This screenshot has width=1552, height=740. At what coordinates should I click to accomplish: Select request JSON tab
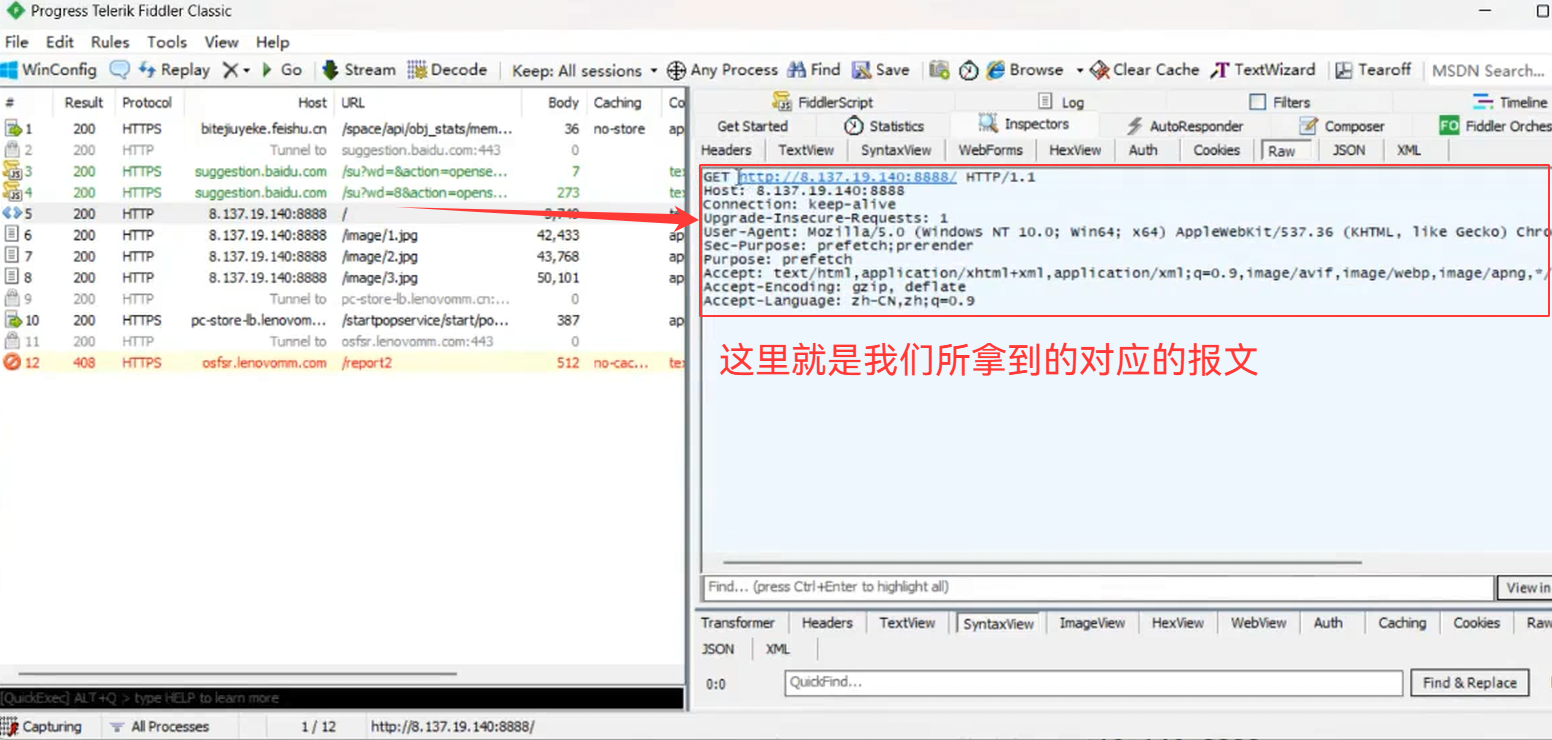(1349, 150)
